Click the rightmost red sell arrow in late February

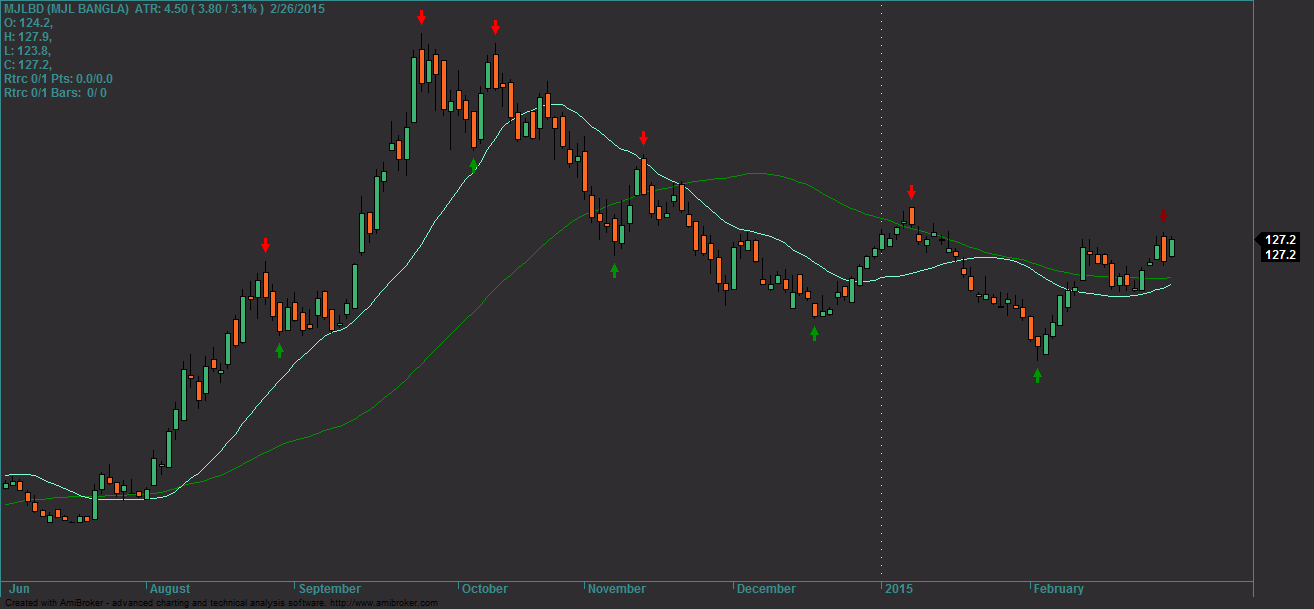(1161, 215)
